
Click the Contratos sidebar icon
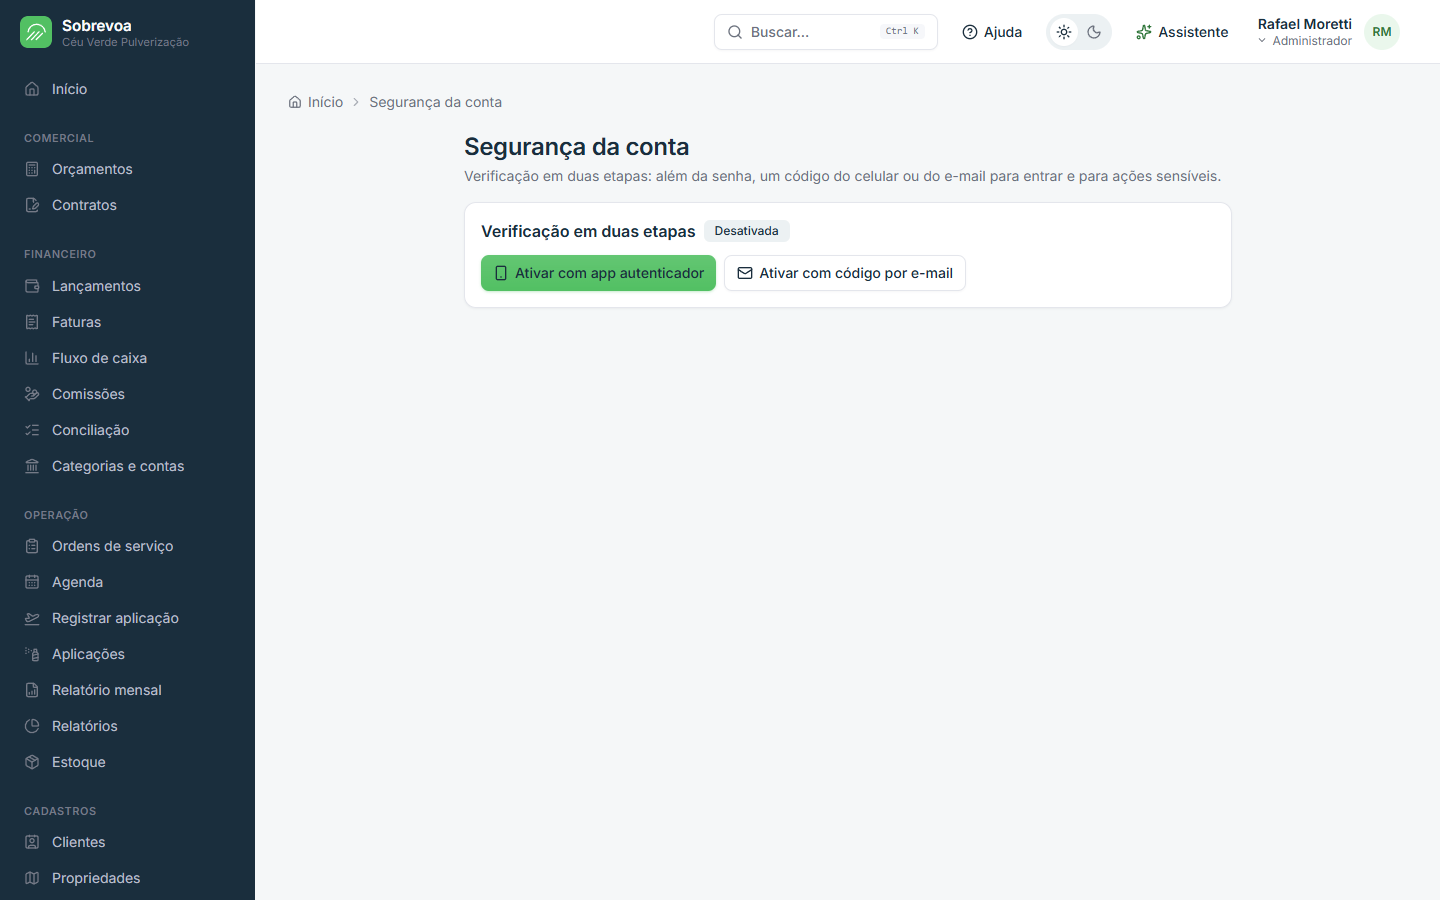click(x=32, y=205)
